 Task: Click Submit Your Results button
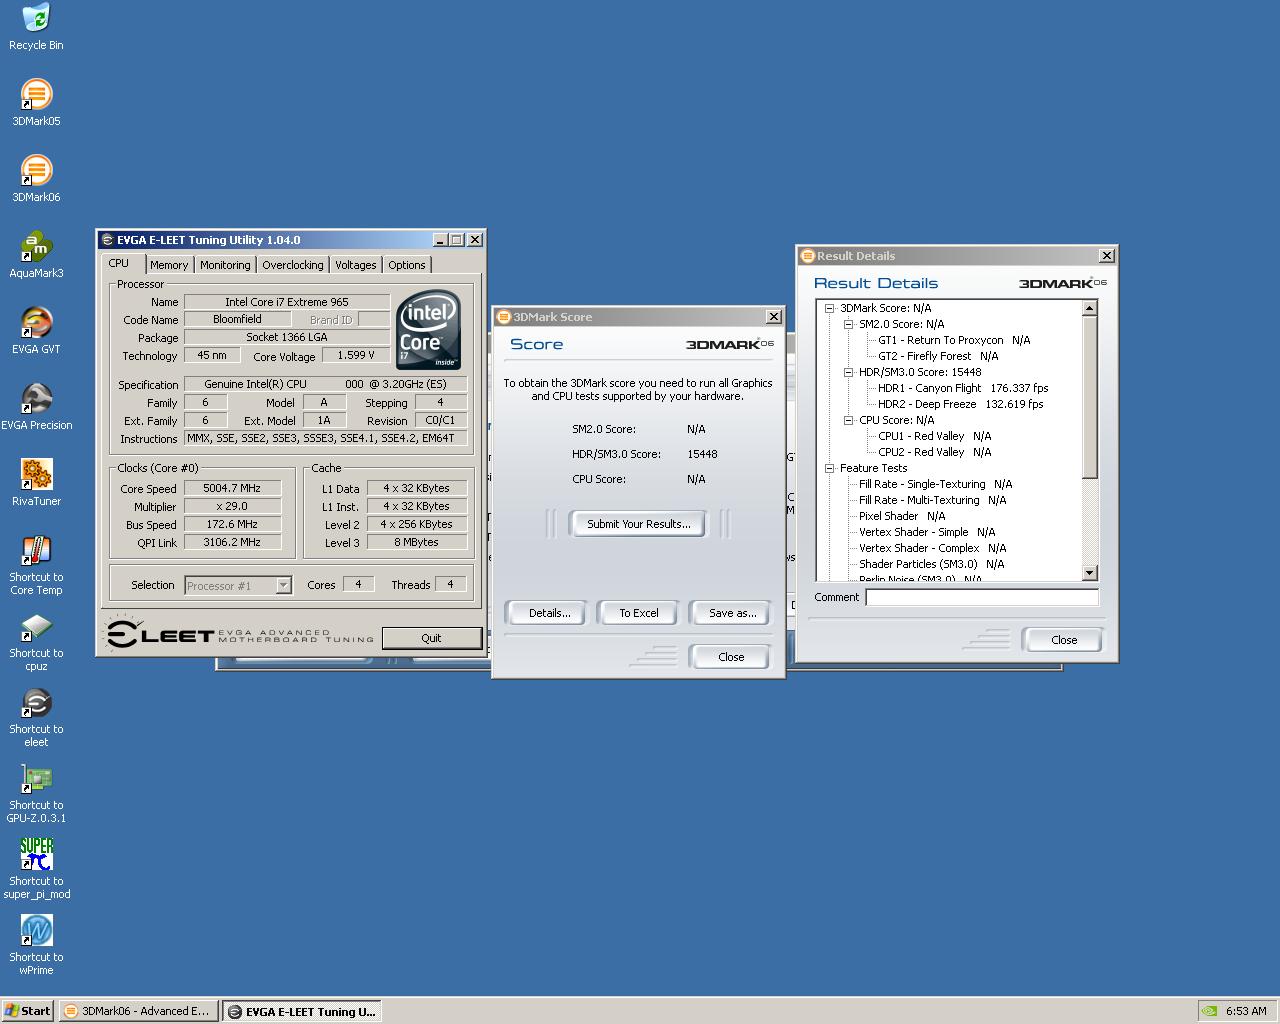pyautogui.click(x=638, y=524)
